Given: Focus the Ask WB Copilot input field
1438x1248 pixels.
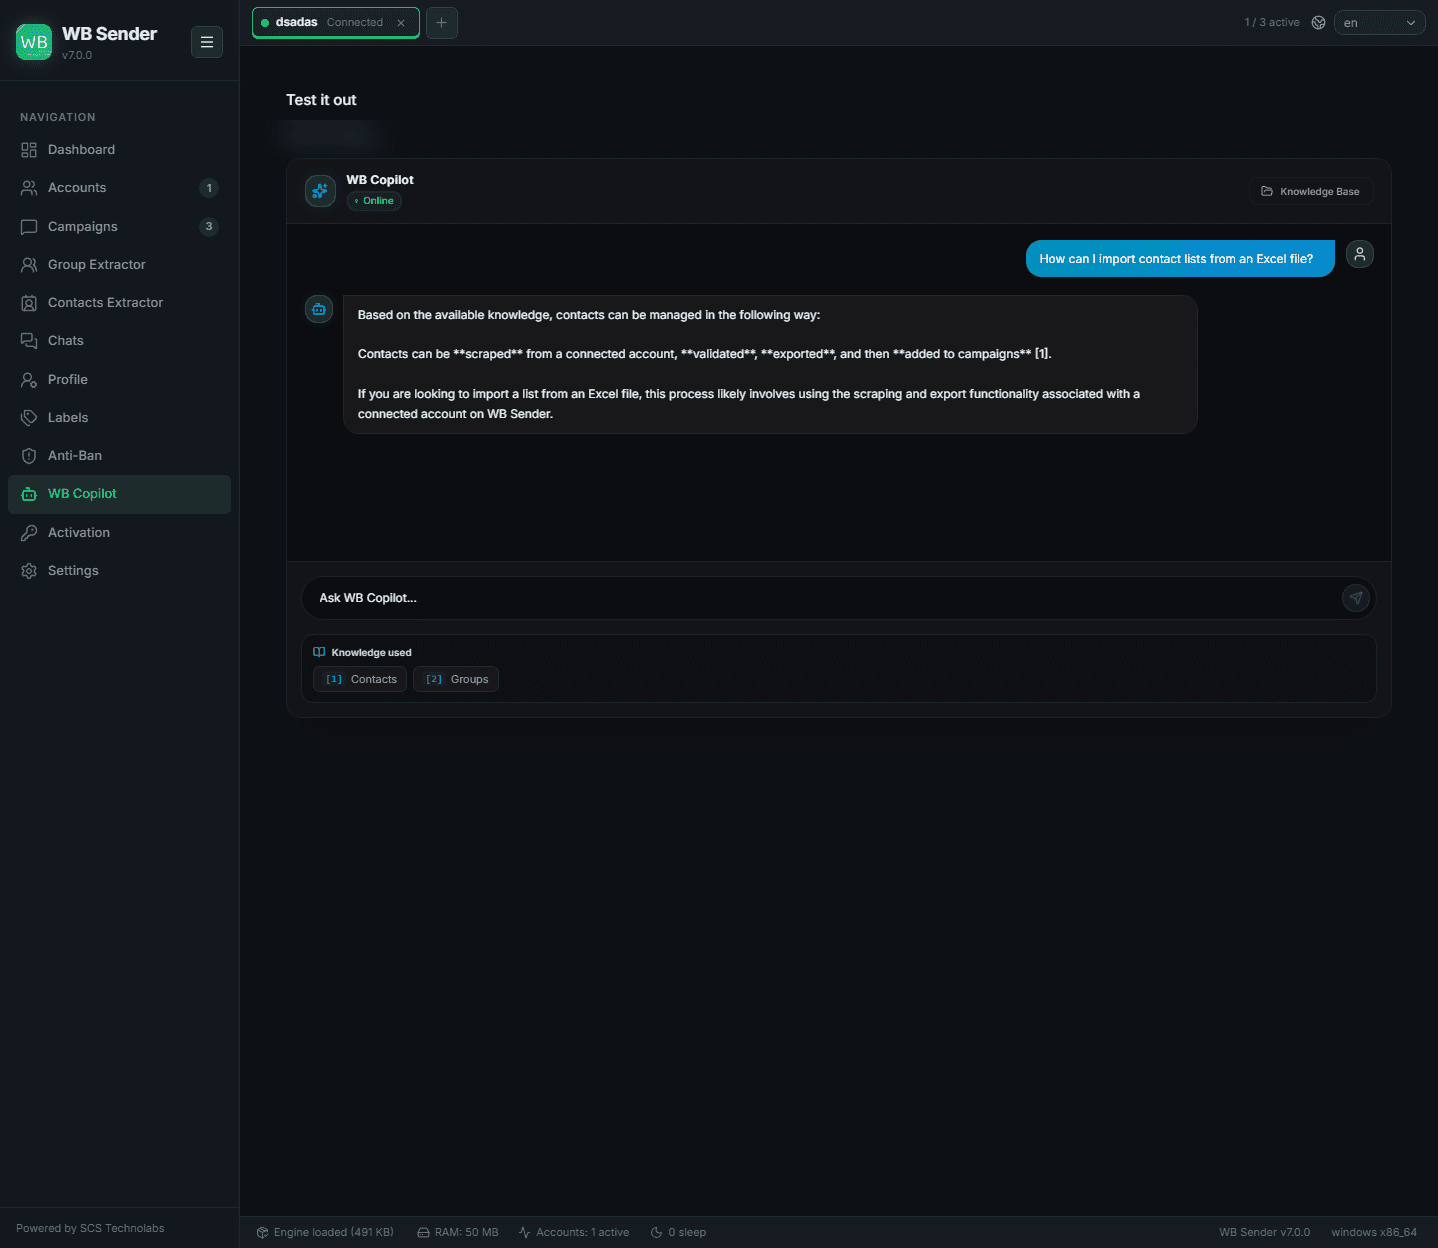Looking at the screenshot, I should (x=820, y=598).
